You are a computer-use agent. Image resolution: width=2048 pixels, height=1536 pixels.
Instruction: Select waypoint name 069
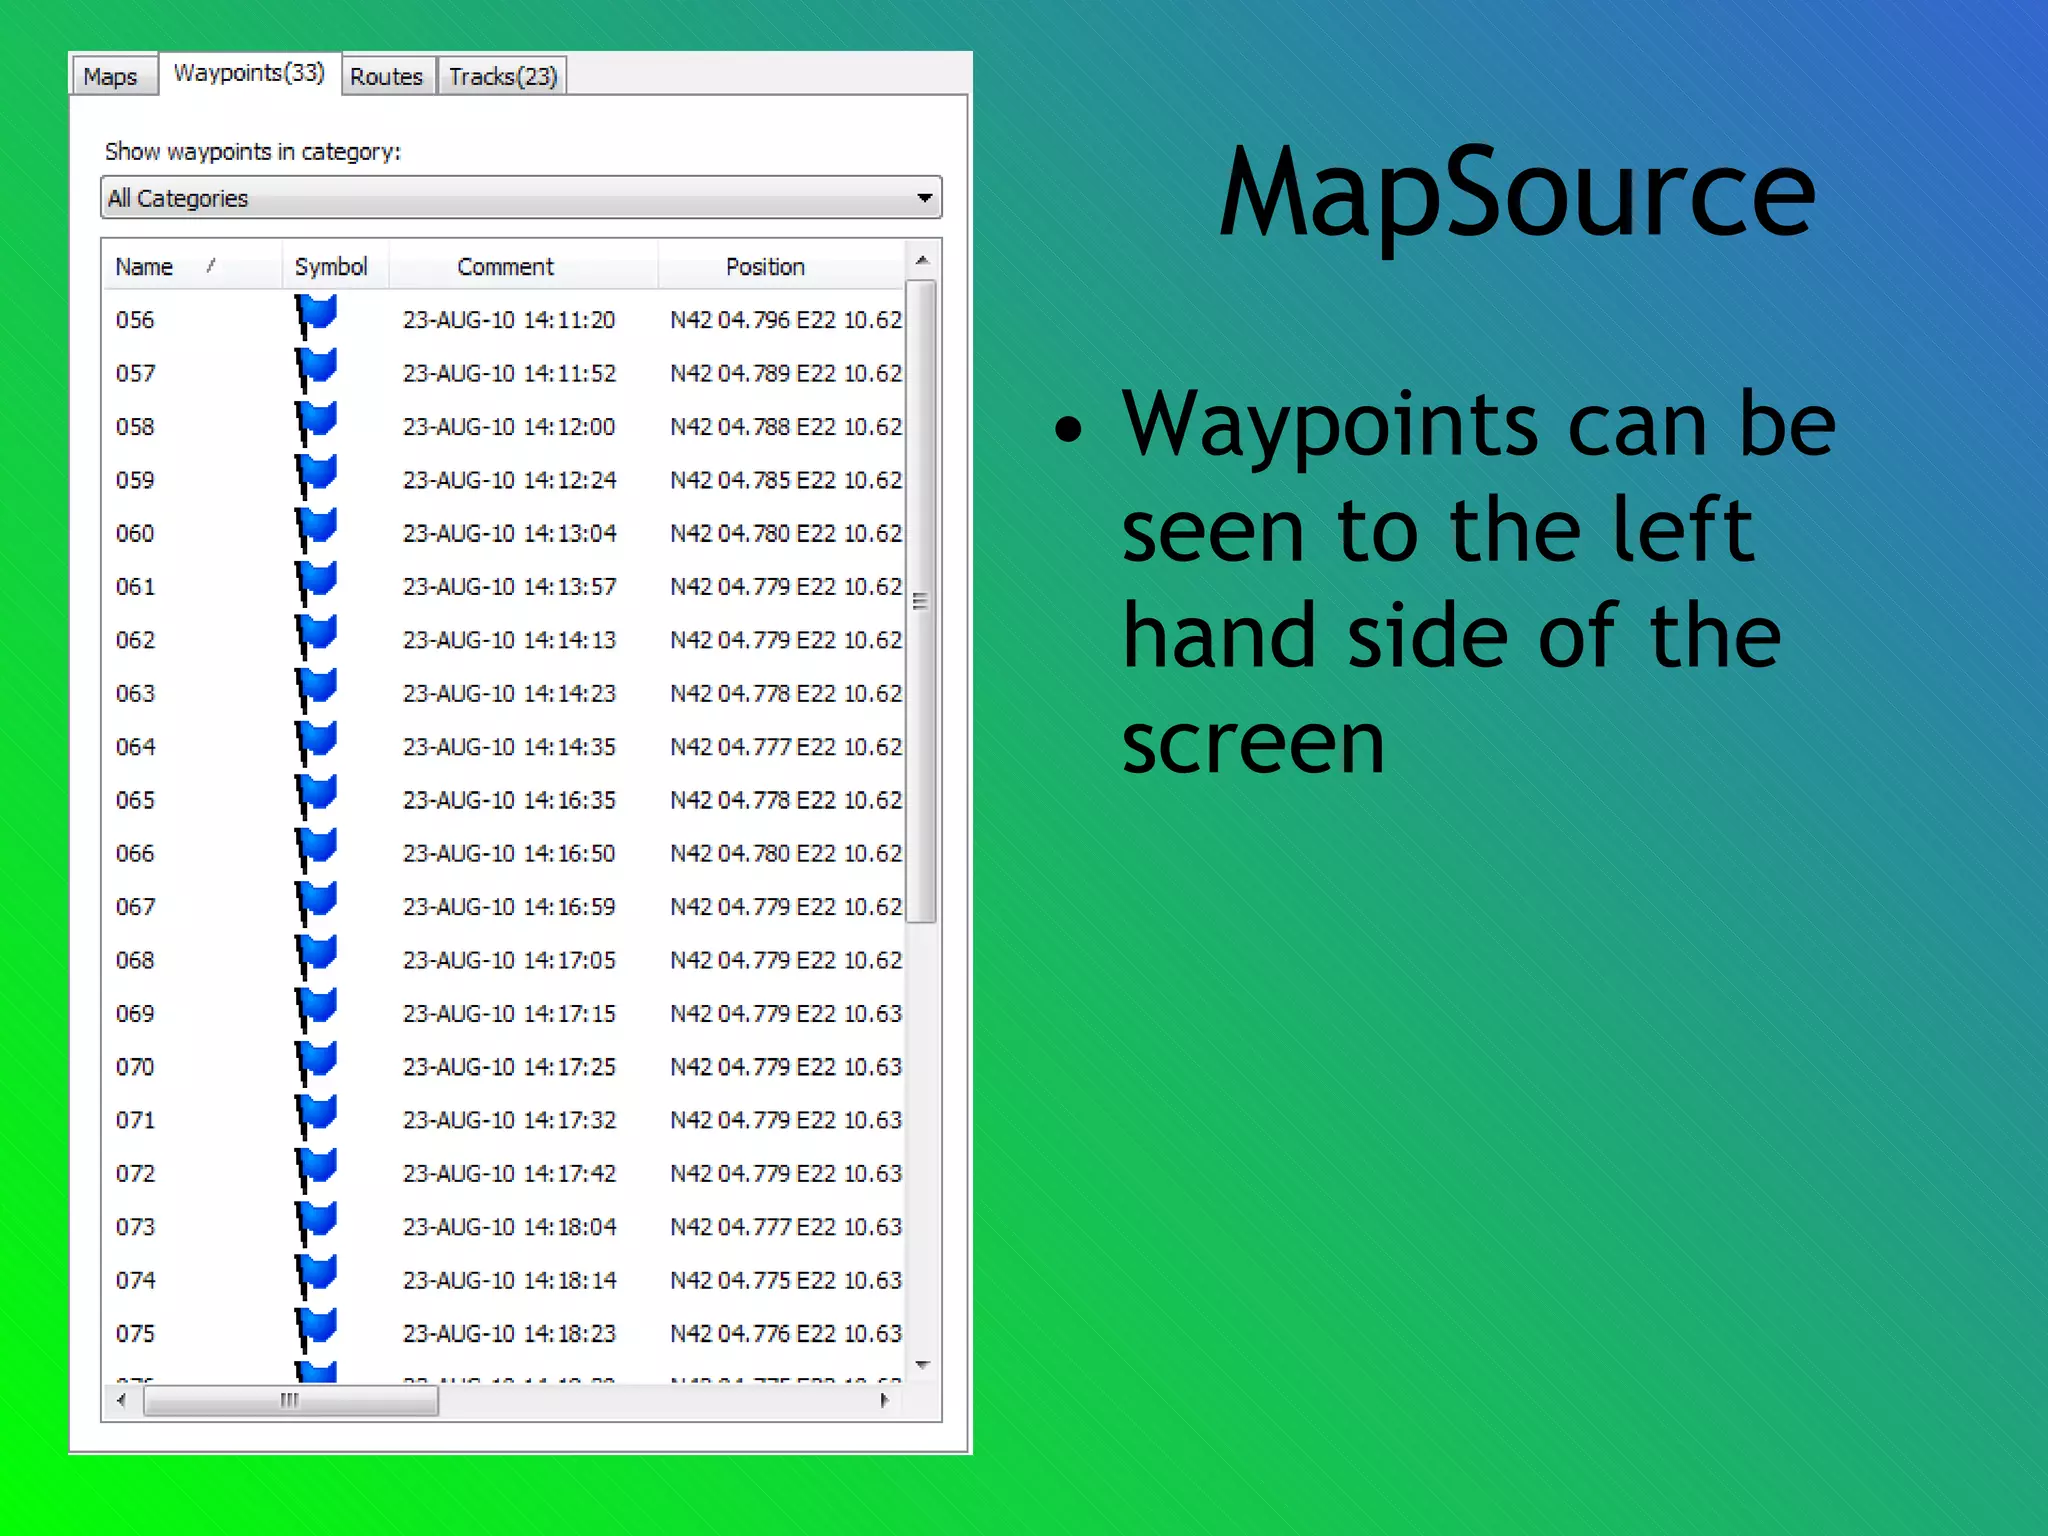(x=135, y=1013)
